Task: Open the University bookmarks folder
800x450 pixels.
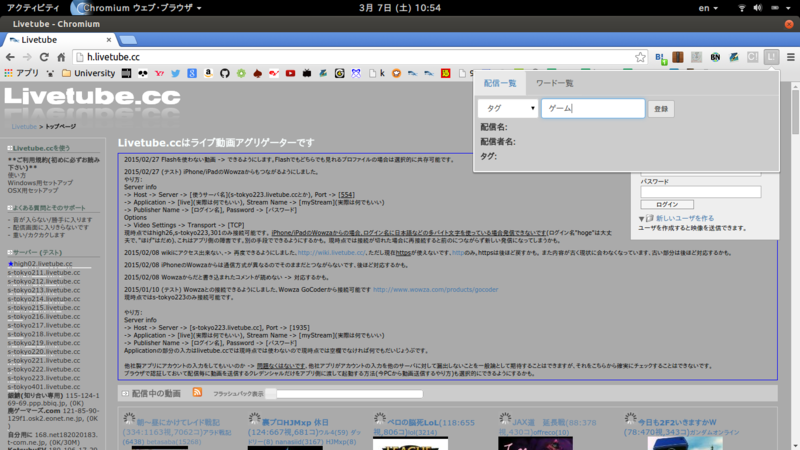Action: coord(89,73)
